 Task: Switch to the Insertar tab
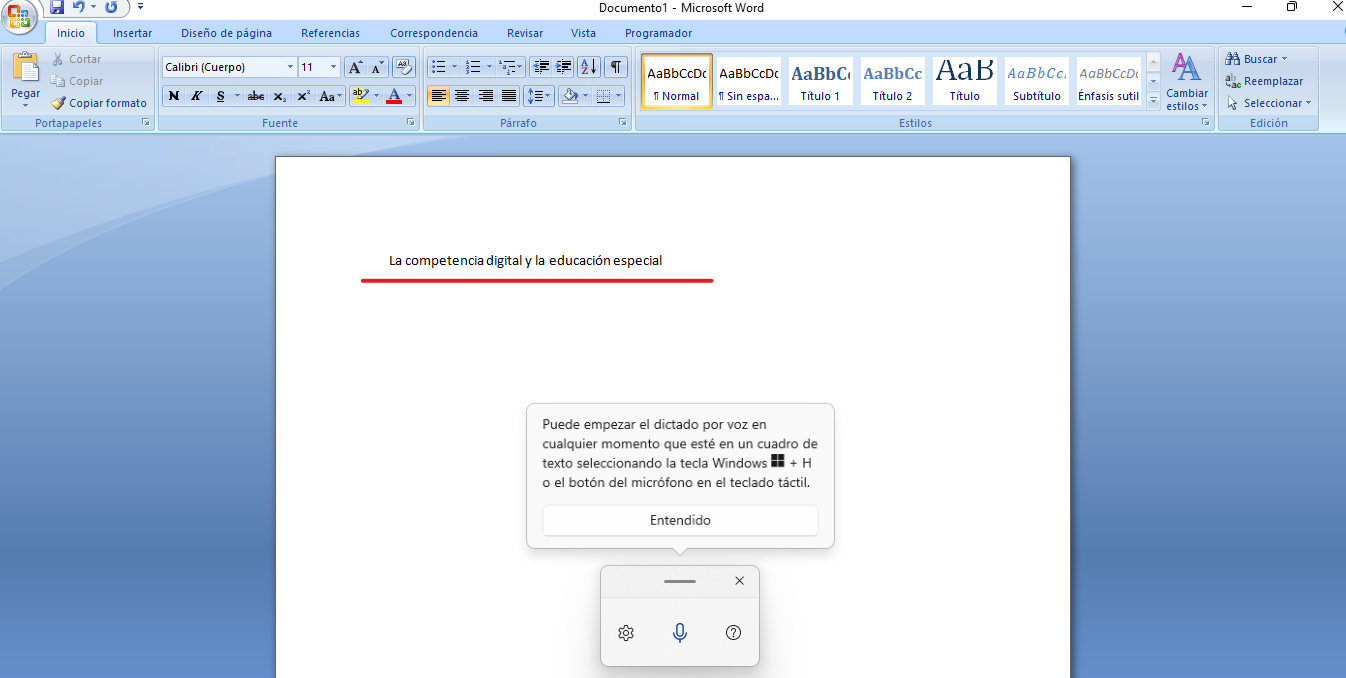point(132,33)
